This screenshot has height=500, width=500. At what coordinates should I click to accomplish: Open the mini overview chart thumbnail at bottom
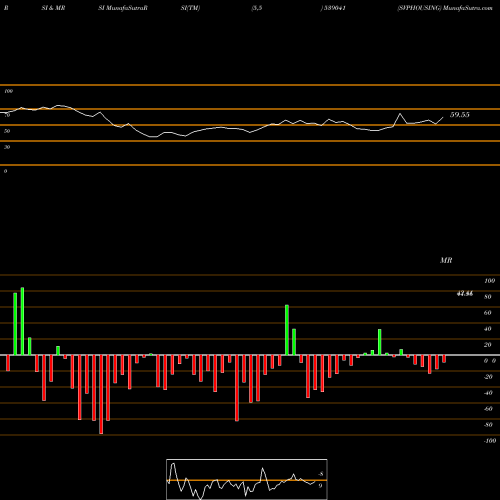(247, 479)
